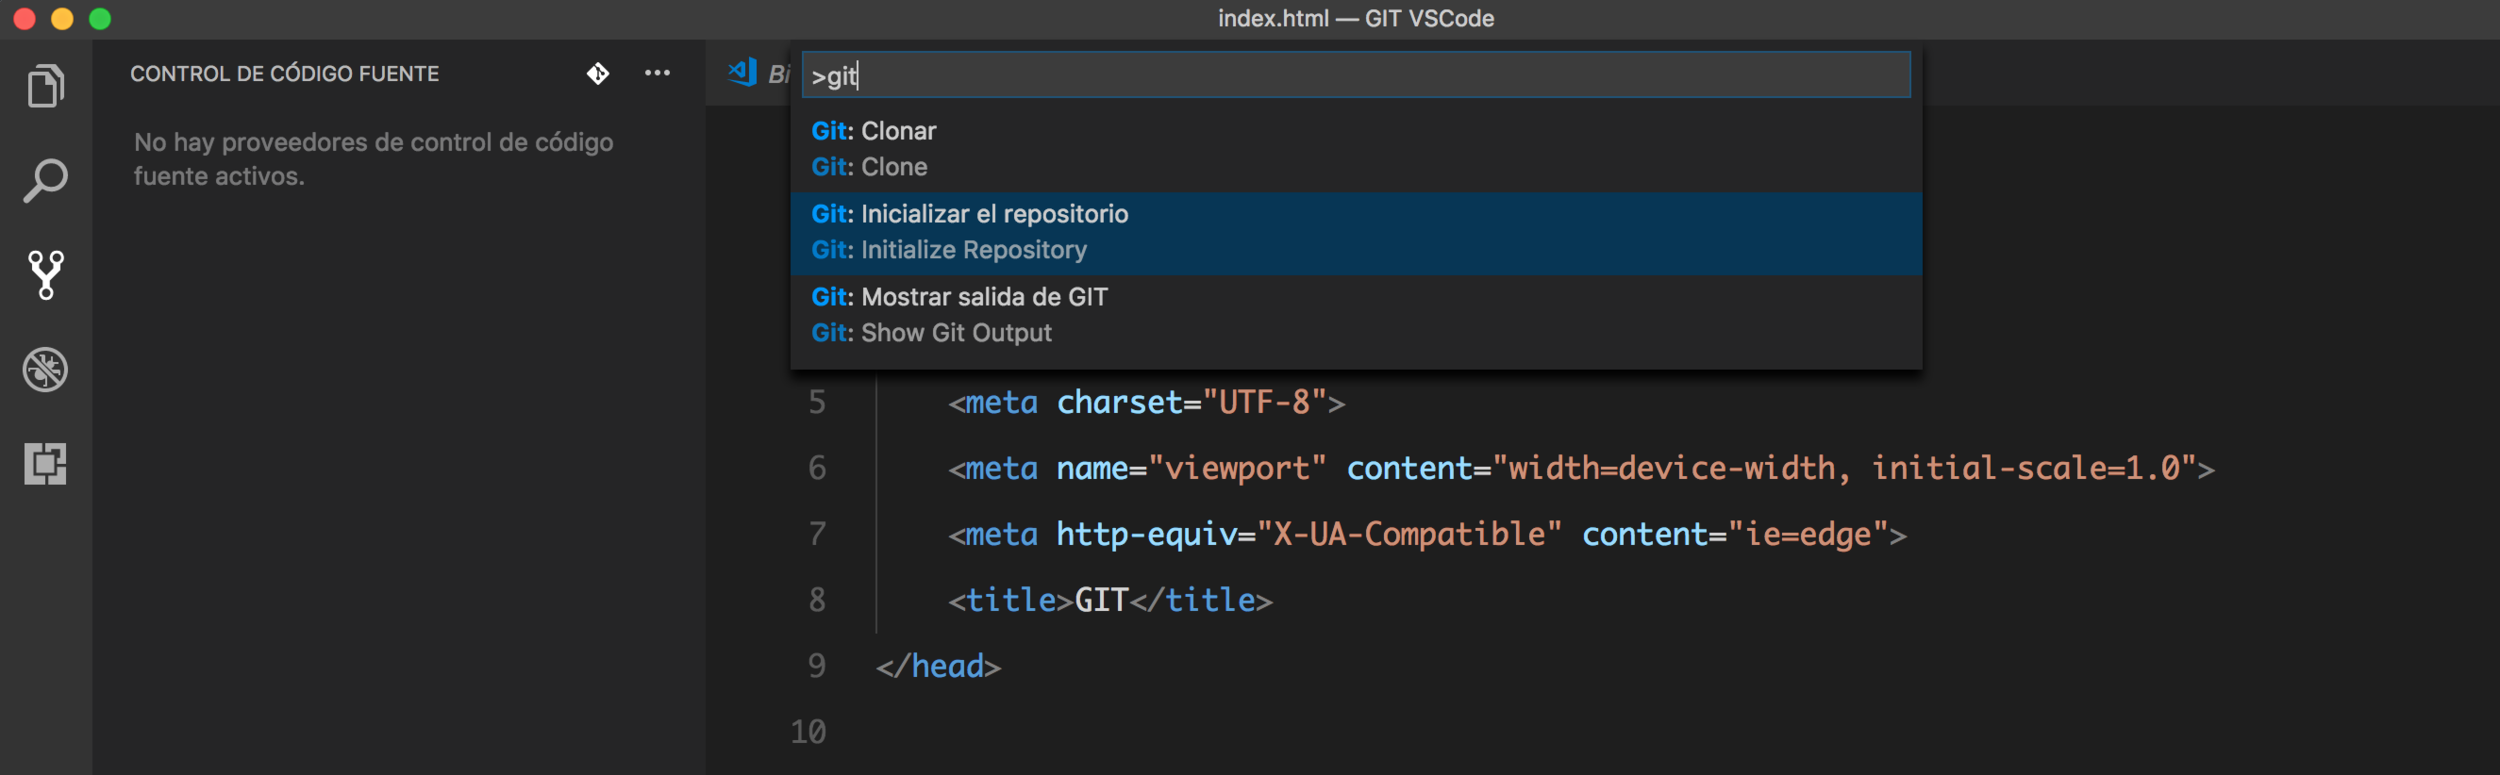Image resolution: width=2500 pixels, height=775 pixels.
Task: Select the Source Control branch icon
Action: click(x=46, y=275)
